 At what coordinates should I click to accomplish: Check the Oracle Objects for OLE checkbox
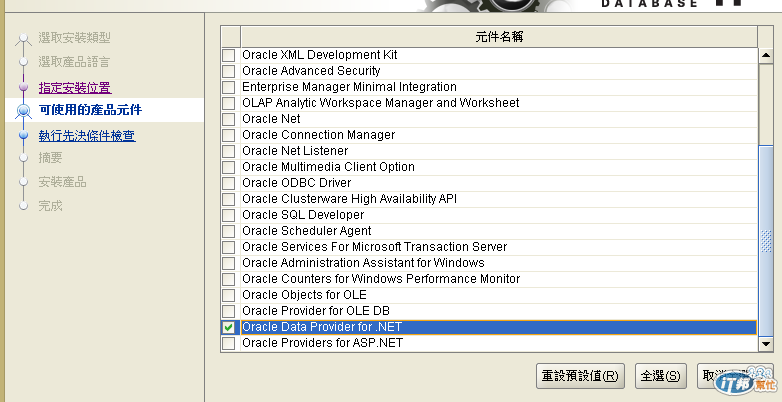(228, 295)
